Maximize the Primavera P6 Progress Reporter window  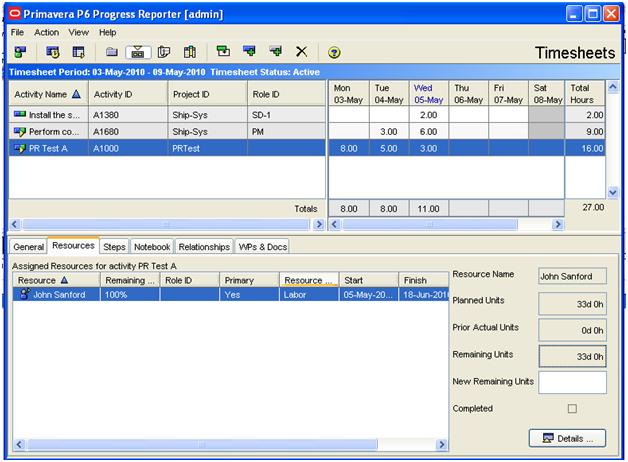tap(592, 14)
